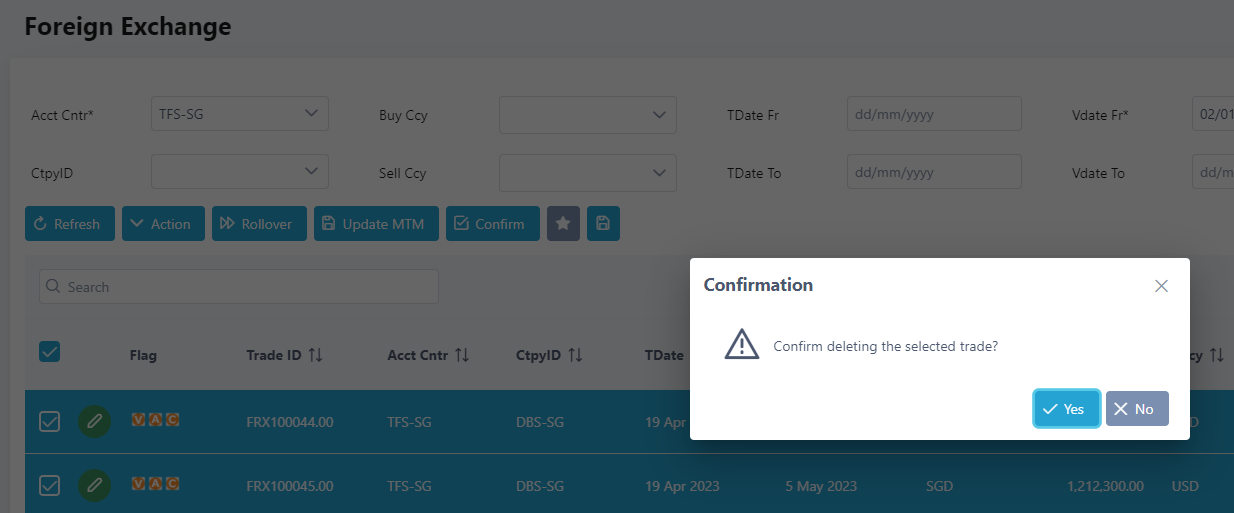Open the CtpyID filter dropdown
The width and height of the screenshot is (1234, 513).
(x=240, y=172)
